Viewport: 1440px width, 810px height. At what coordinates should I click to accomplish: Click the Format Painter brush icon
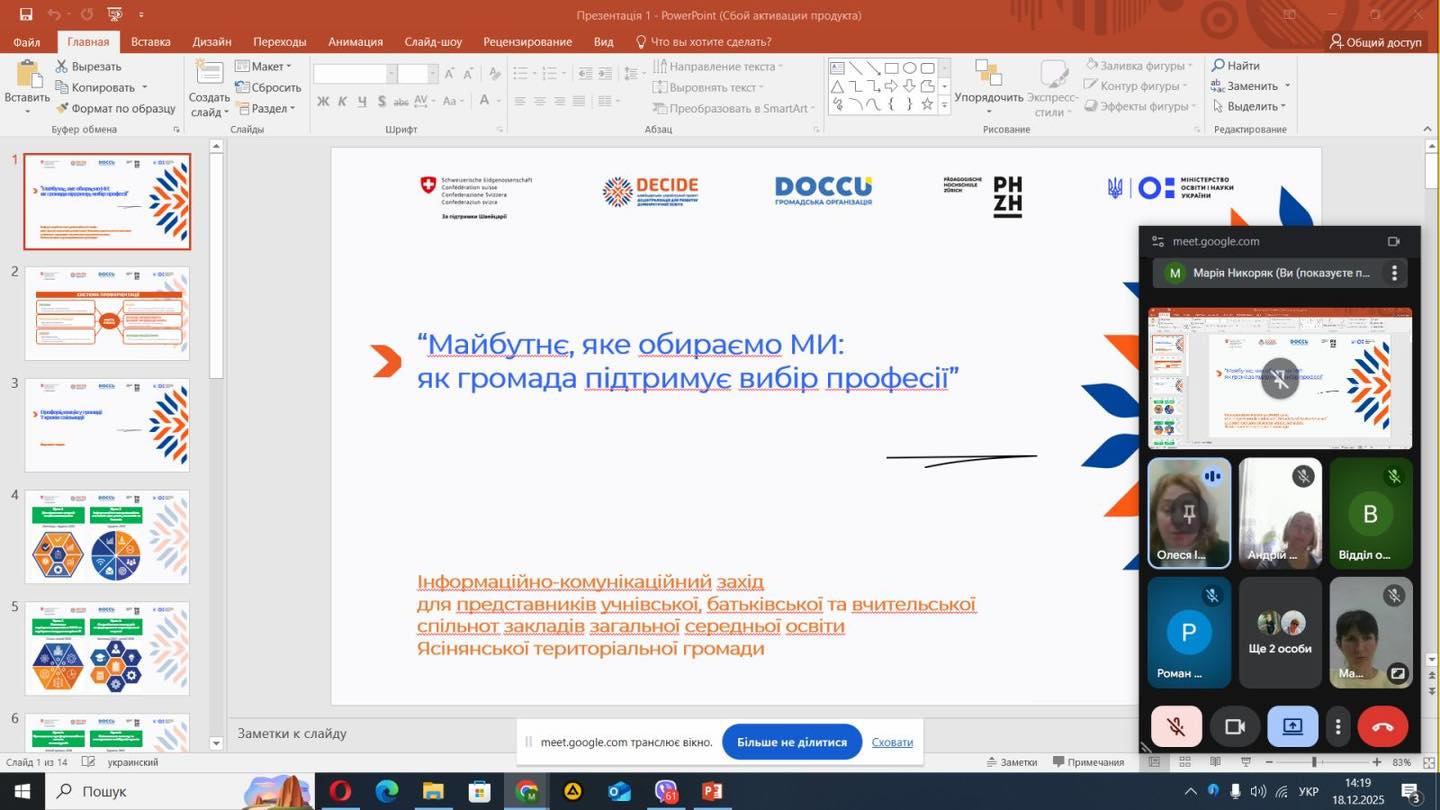click(63, 108)
